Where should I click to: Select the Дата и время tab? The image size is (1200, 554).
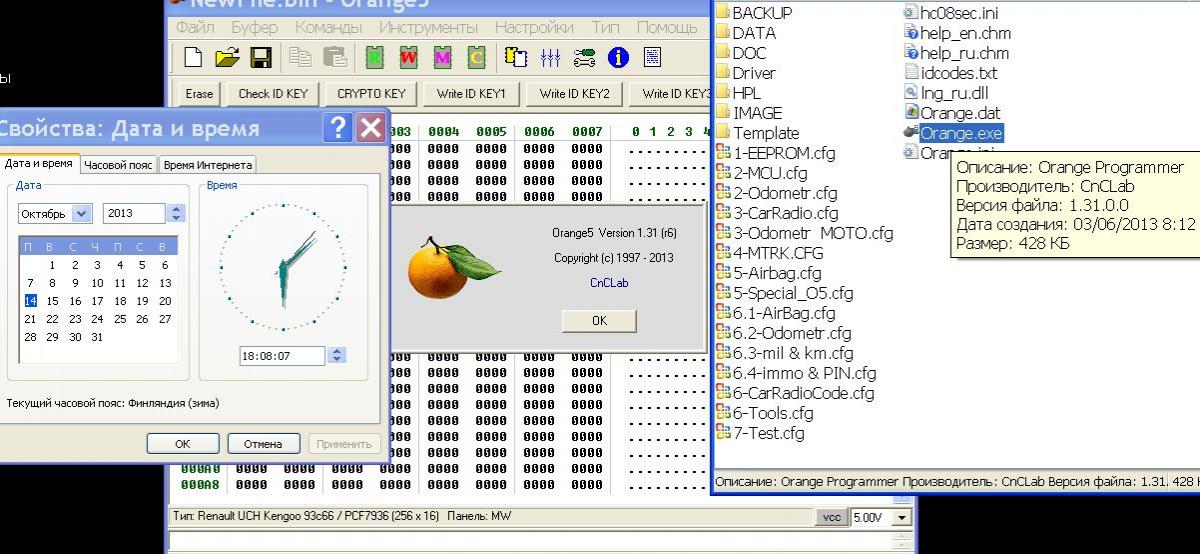pyautogui.click(x=38, y=164)
